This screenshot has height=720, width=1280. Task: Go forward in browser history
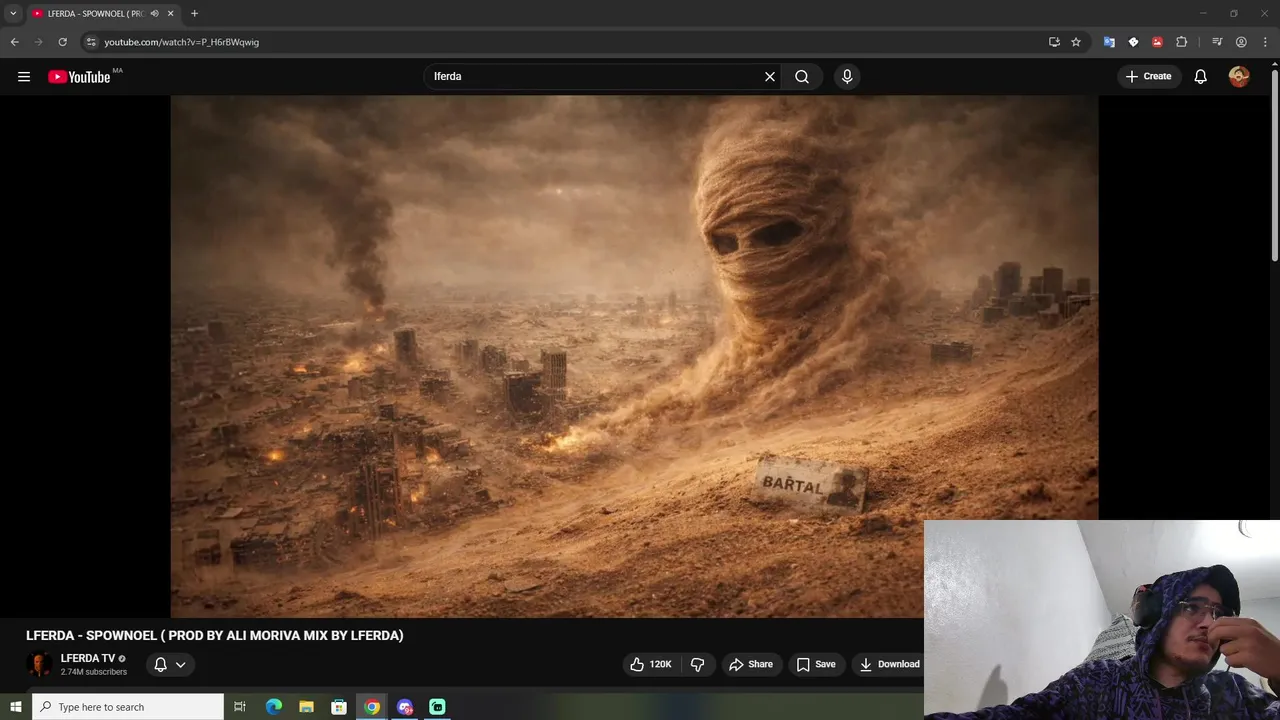point(38,42)
